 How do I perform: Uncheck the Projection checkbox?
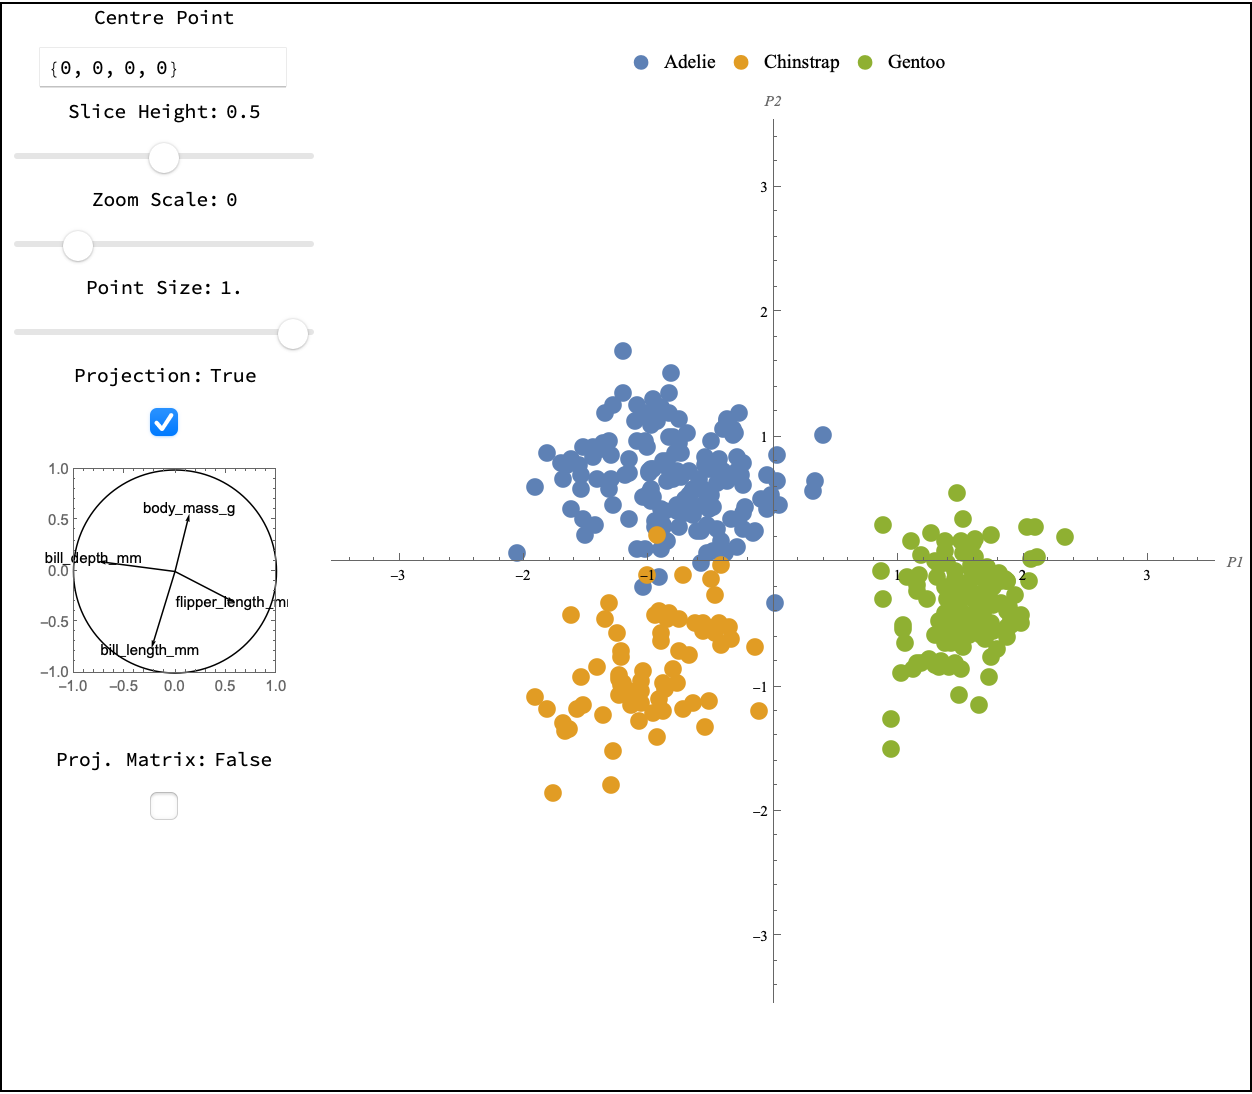tap(164, 422)
